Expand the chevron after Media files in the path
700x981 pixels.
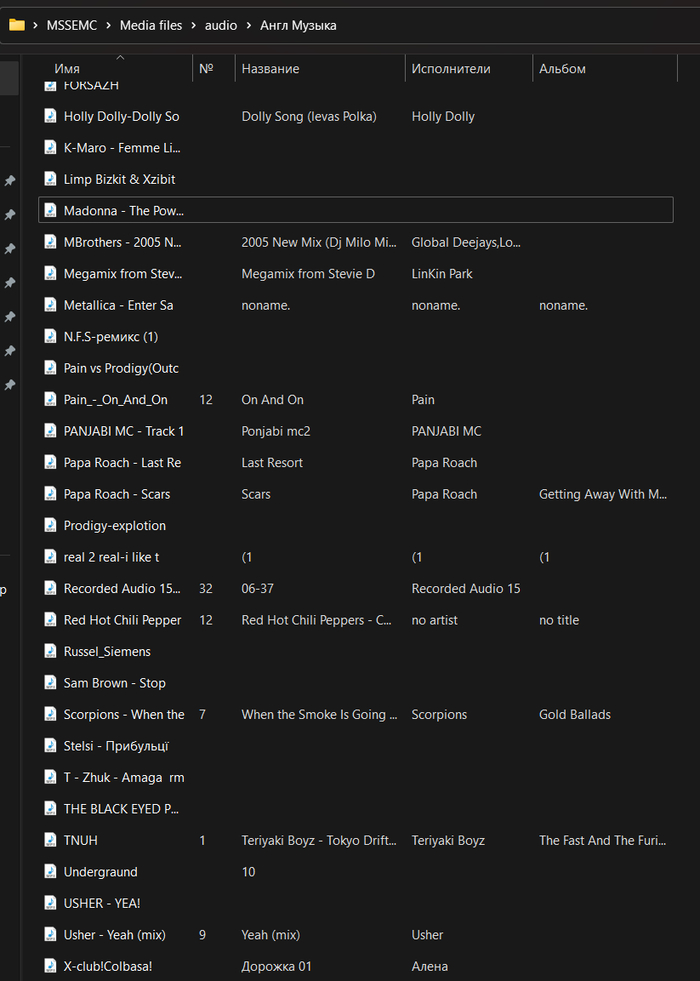click(193, 26)
